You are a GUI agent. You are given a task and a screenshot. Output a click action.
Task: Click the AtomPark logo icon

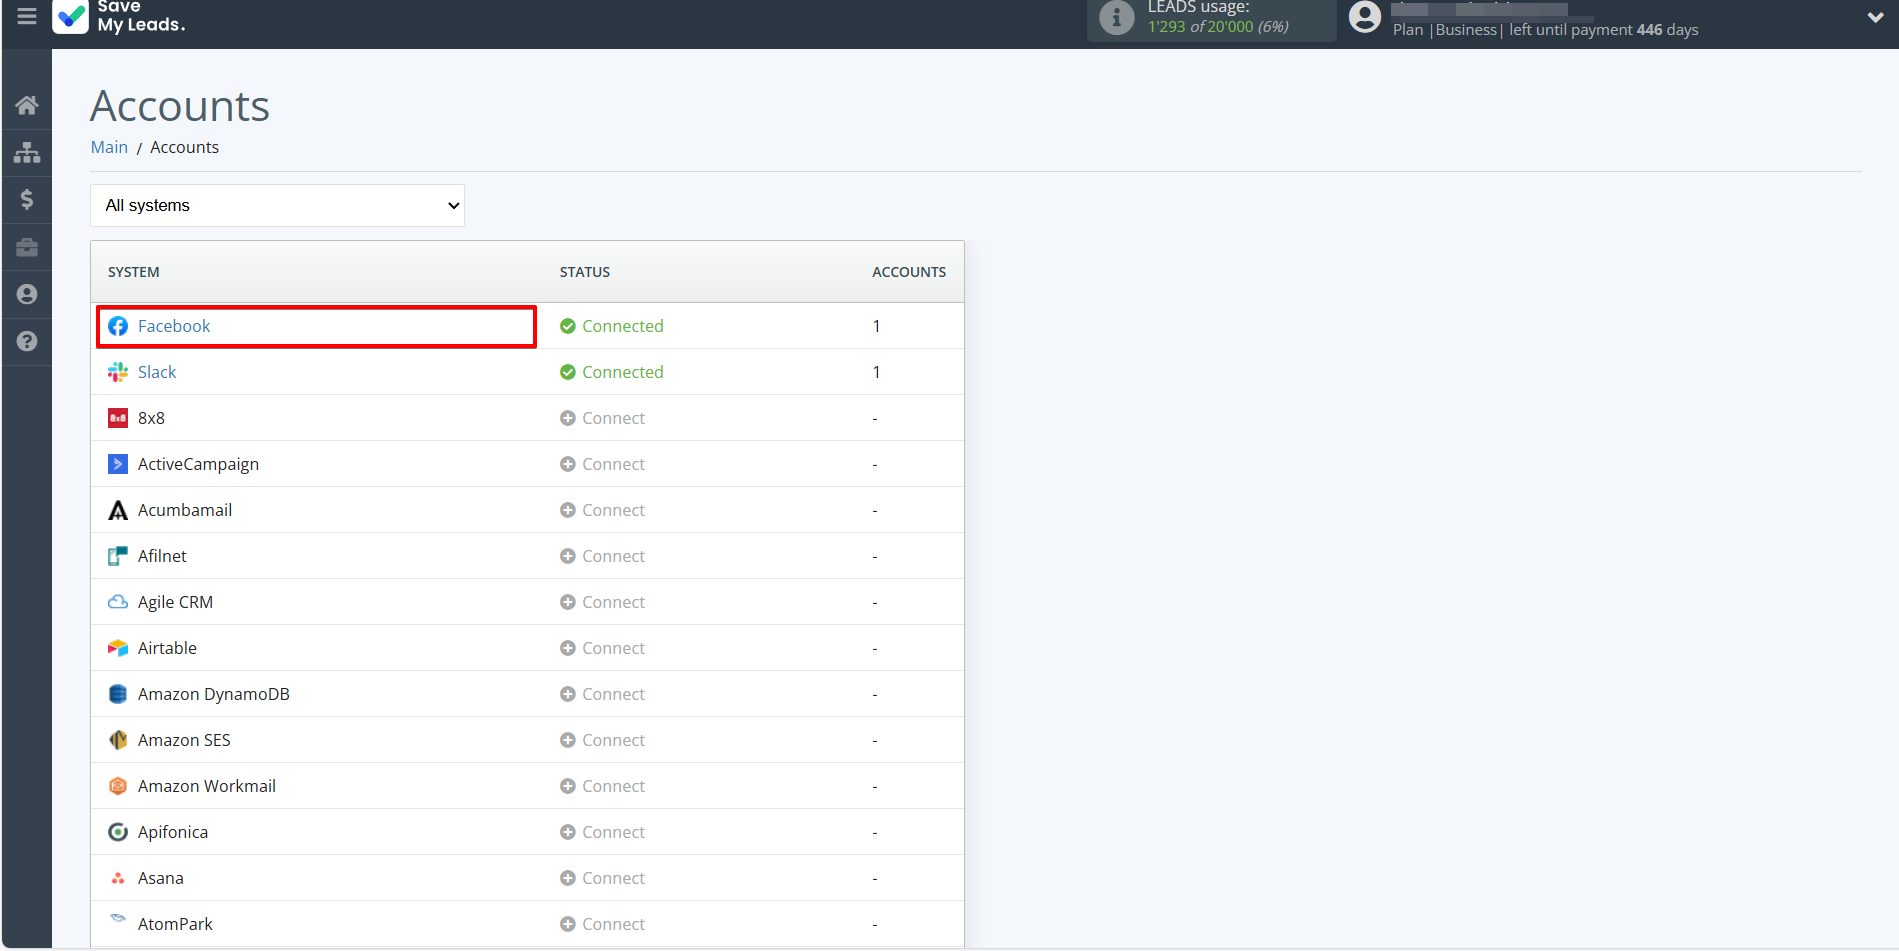(x=118, y=918)
